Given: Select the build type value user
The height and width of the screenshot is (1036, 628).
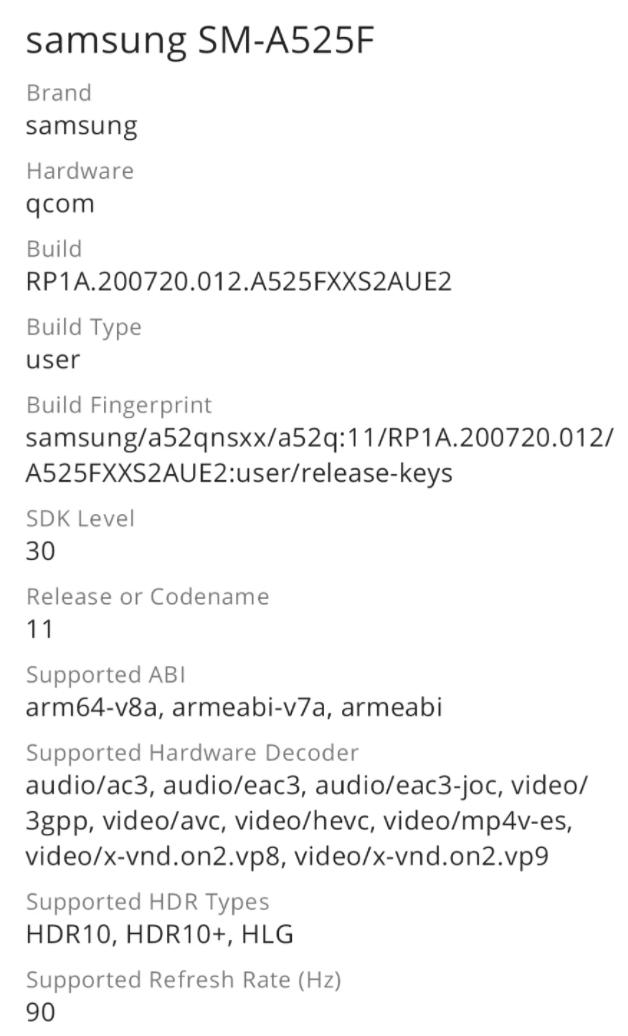Looking at the screenshot, I should (x=52, y=360).
